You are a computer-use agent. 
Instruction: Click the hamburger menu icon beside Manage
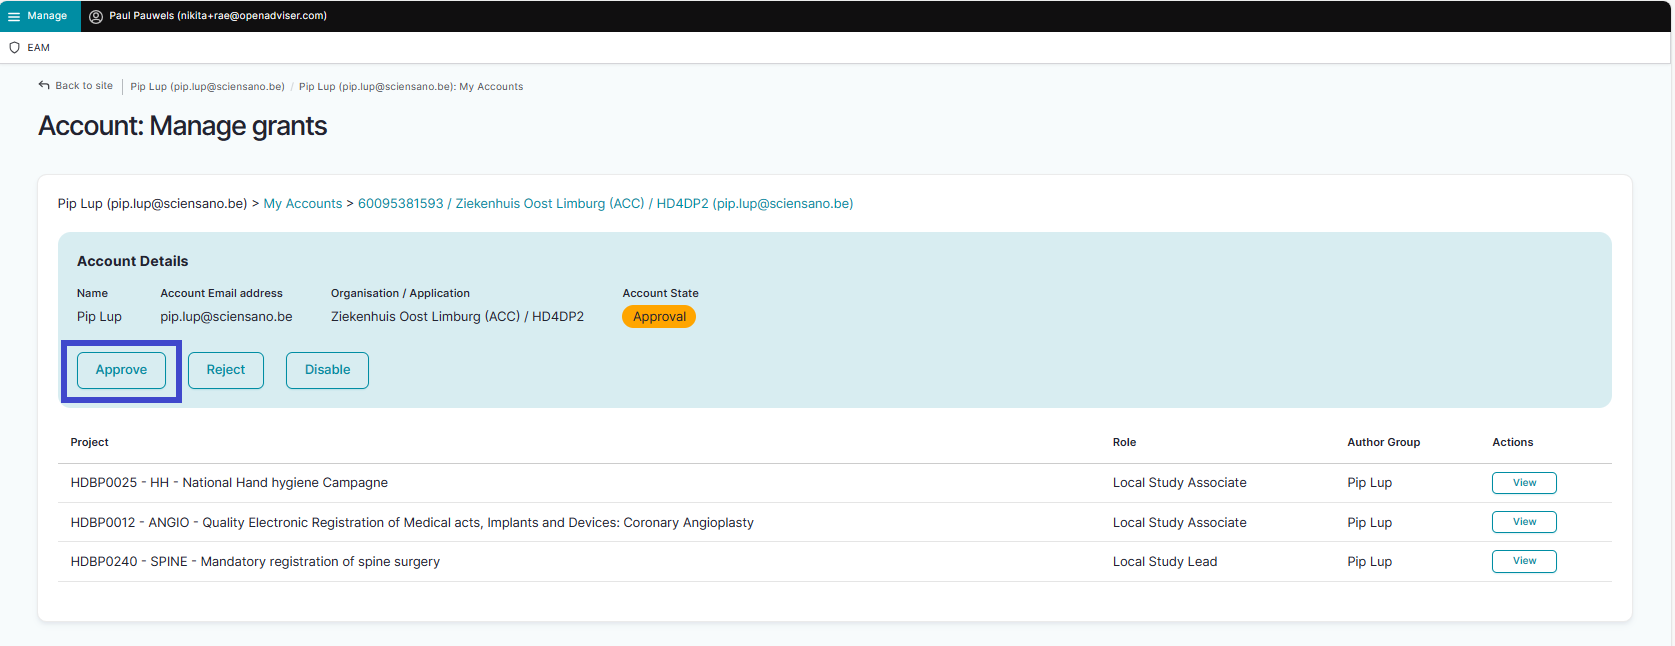pos(14,16)
